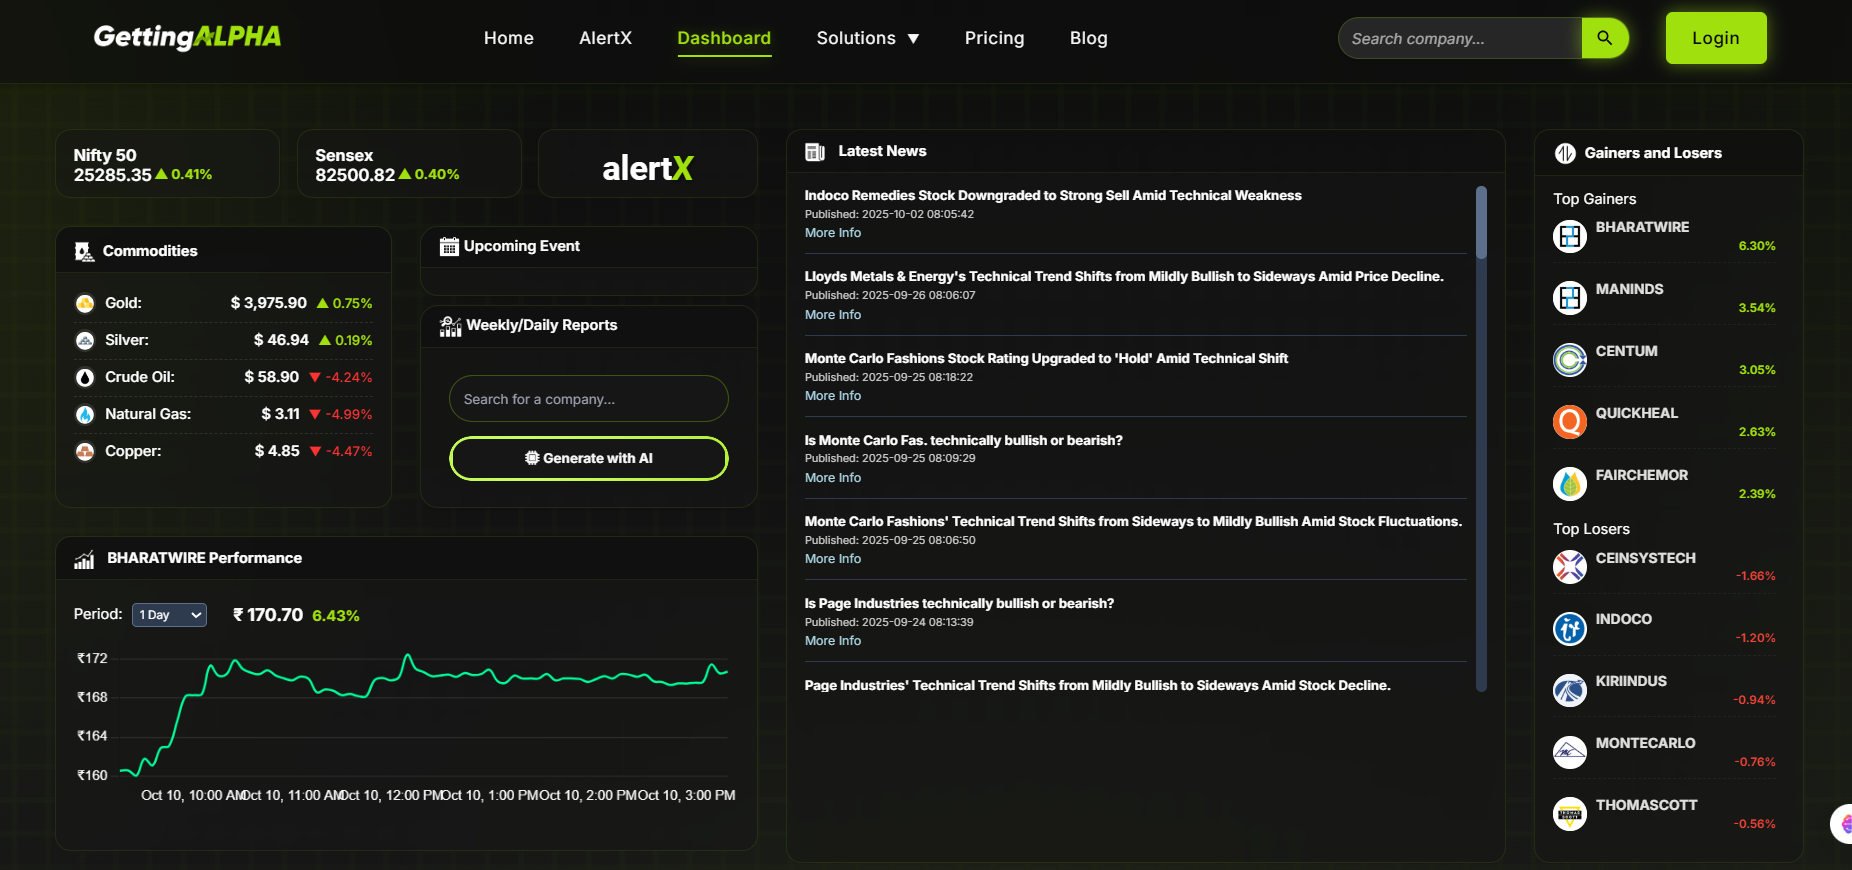Click the Natural Gas icon
This screenshot has width=1852, height=870.
(x=85, y=414)
